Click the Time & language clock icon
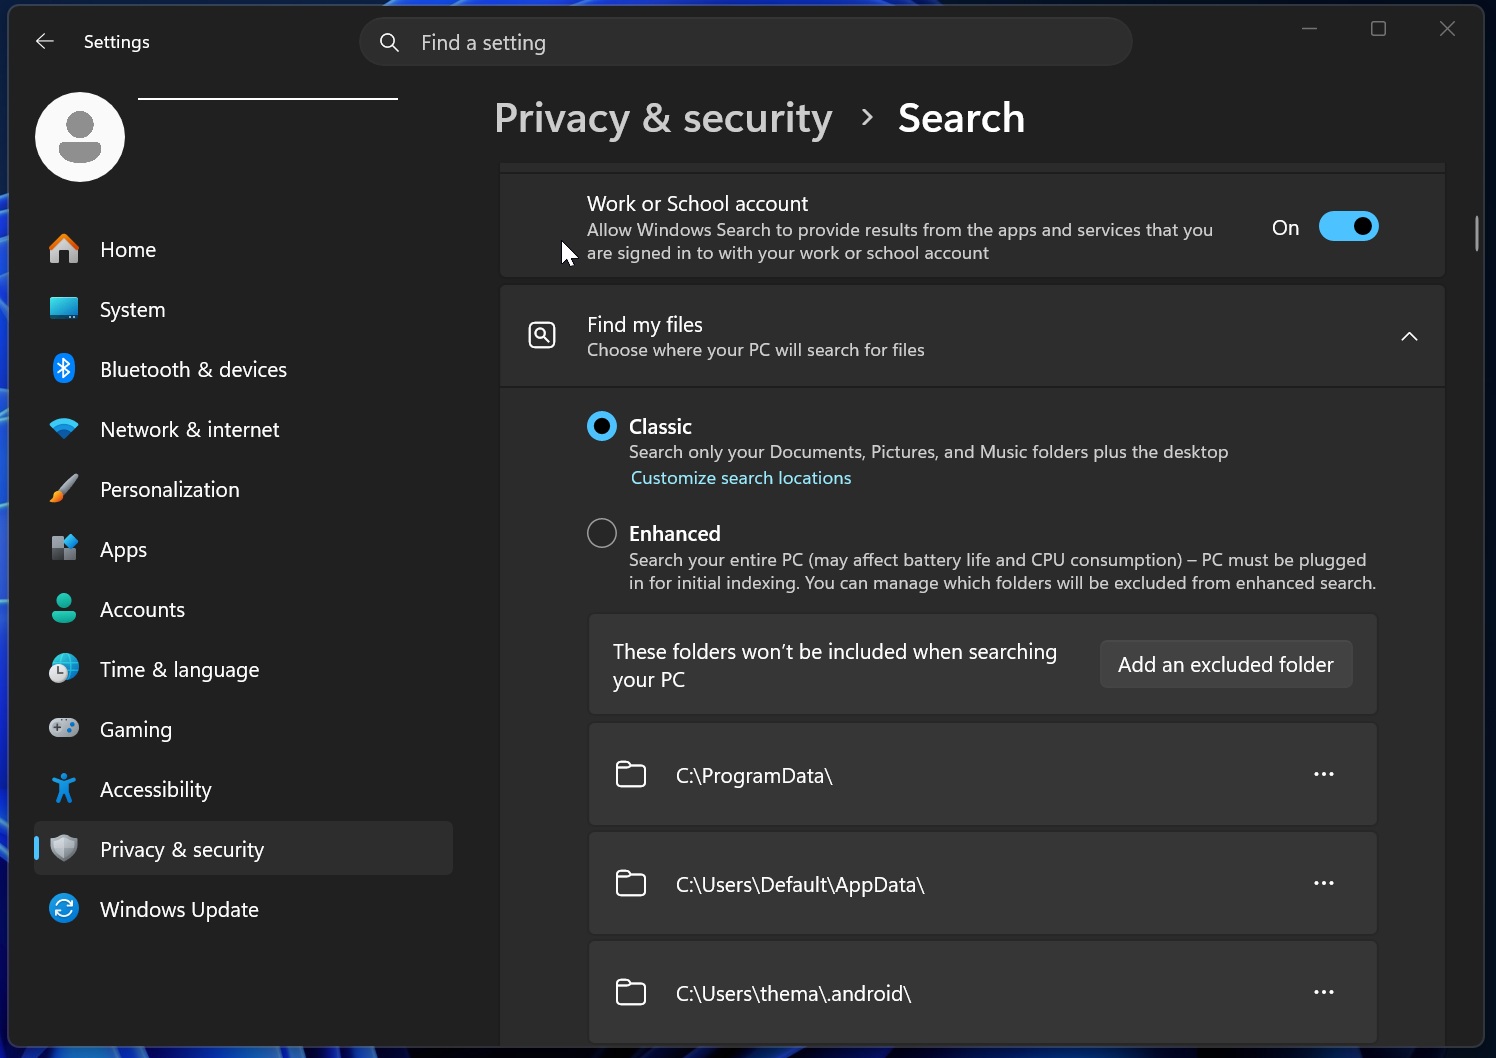Screen dimensions: 1496x1058 pyautogui.click(x=64, y=669)
